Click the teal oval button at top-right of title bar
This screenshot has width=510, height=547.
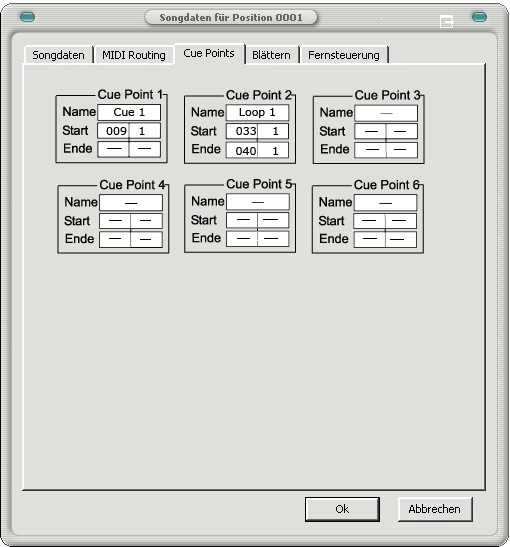[x=479, y=17]
